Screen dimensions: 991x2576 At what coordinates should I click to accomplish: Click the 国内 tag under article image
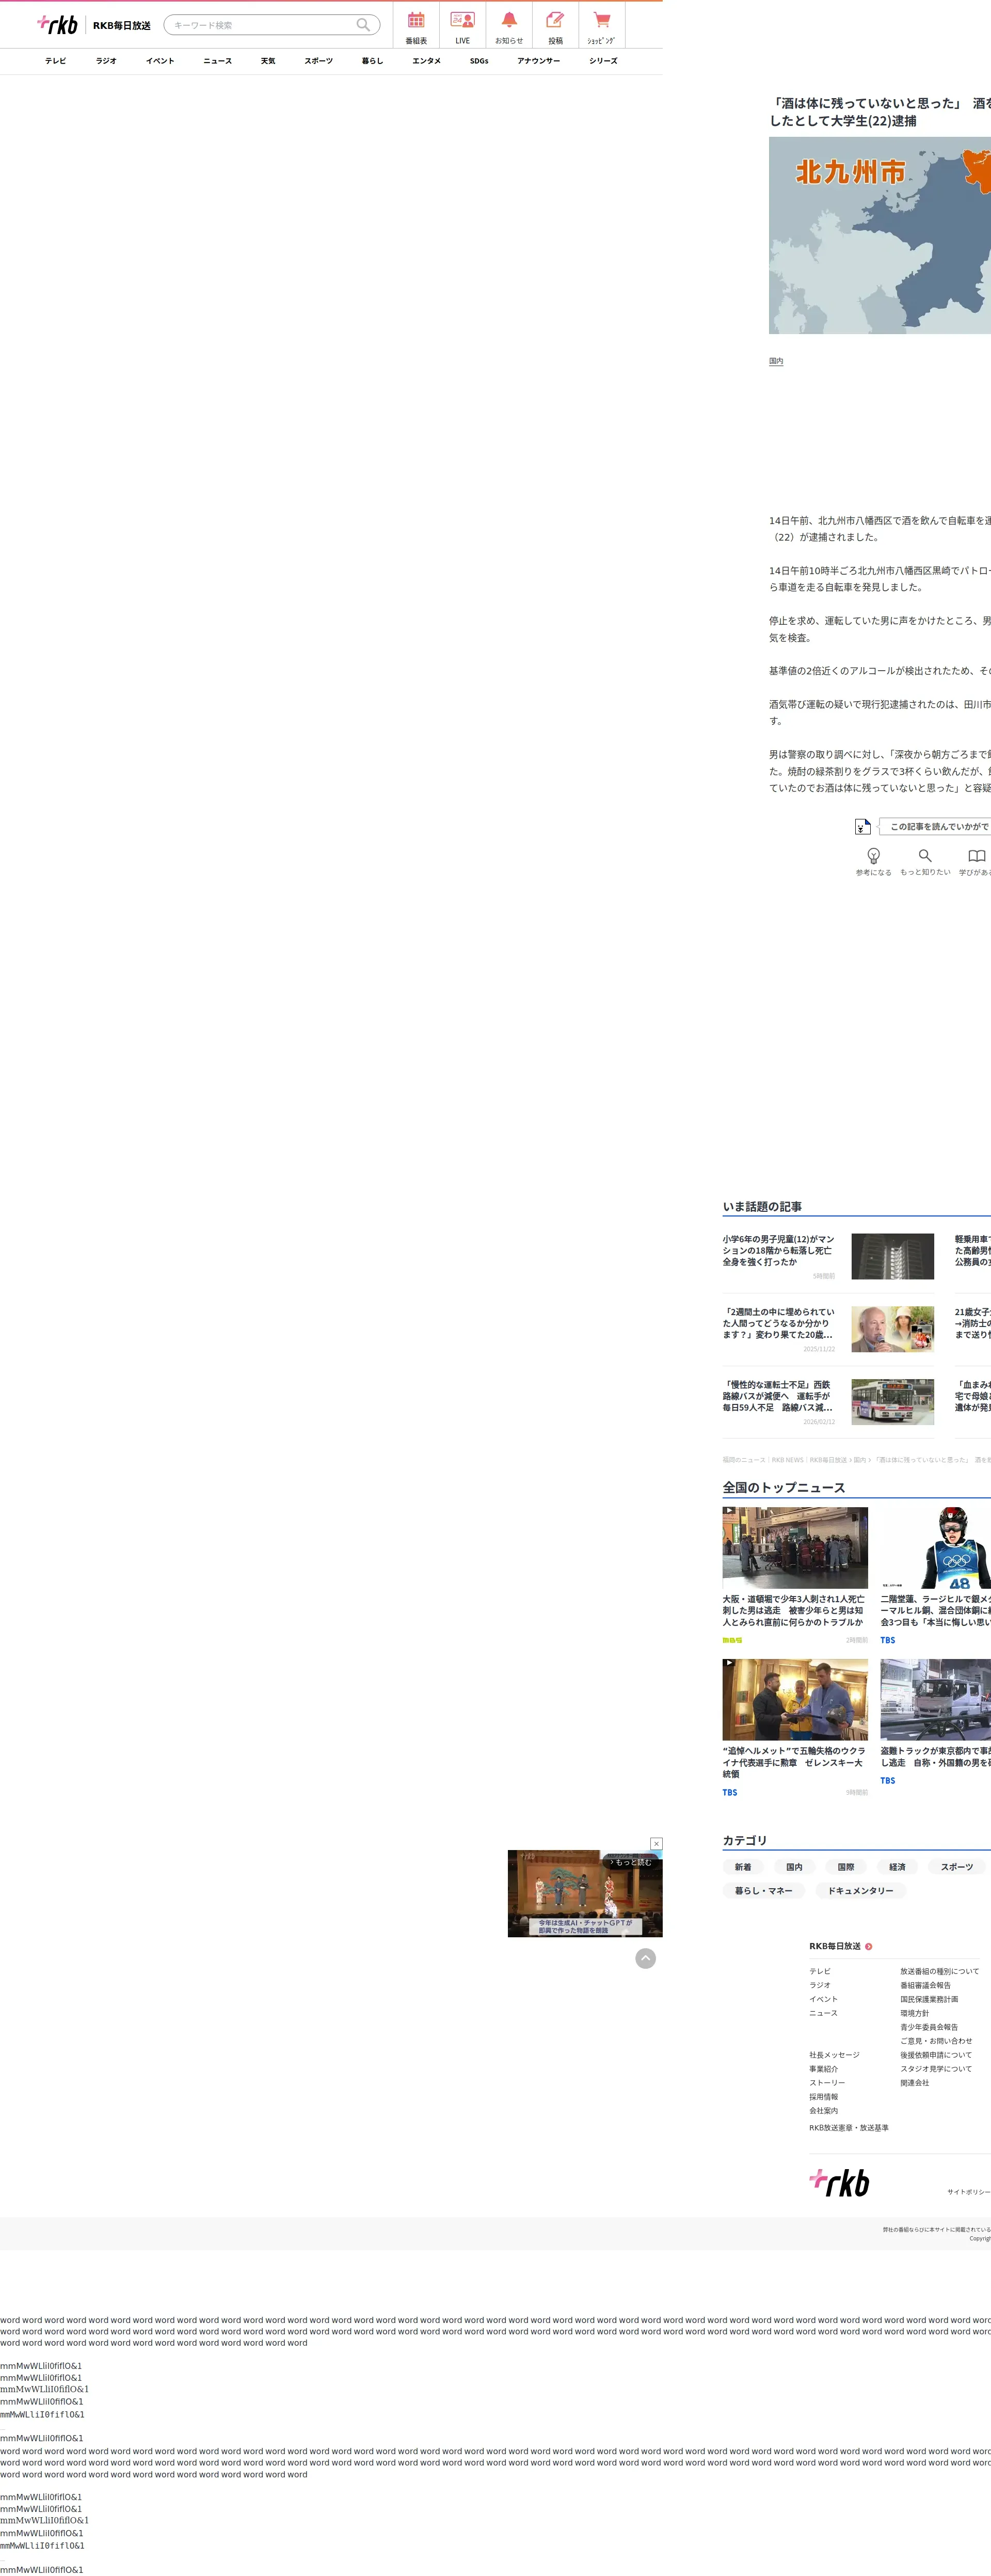point(776,361)
